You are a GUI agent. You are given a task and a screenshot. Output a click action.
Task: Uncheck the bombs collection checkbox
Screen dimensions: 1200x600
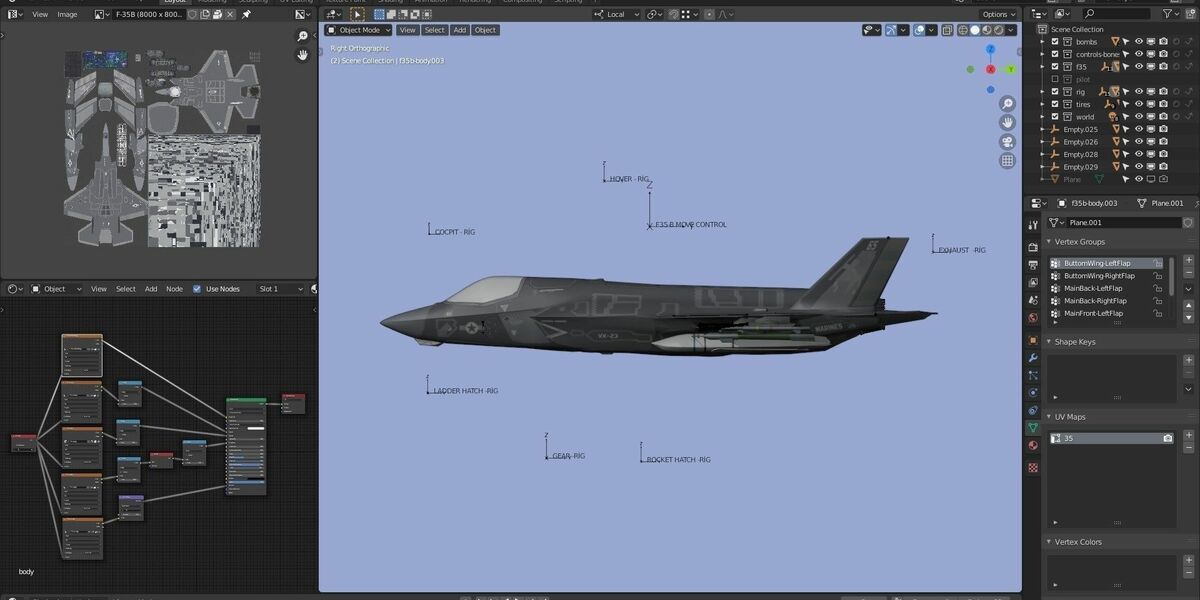click(1054, 42)
